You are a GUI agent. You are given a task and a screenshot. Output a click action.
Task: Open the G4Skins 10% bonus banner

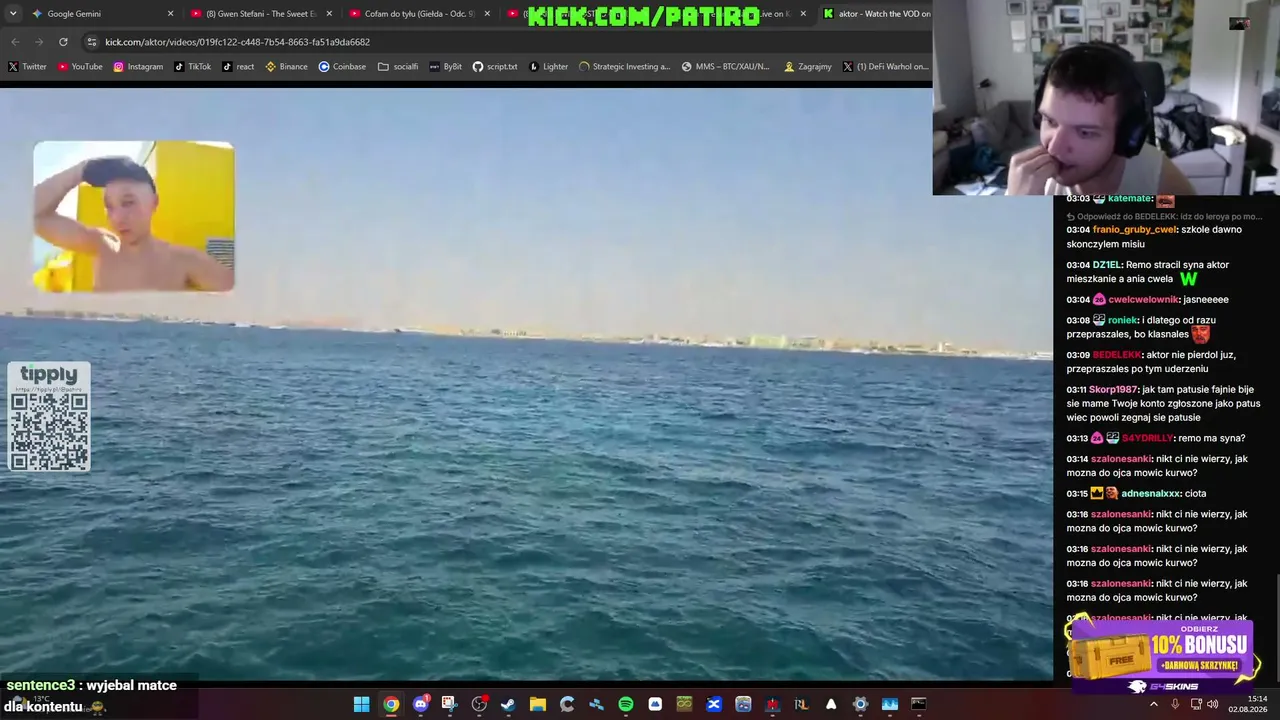point(1163,656)
